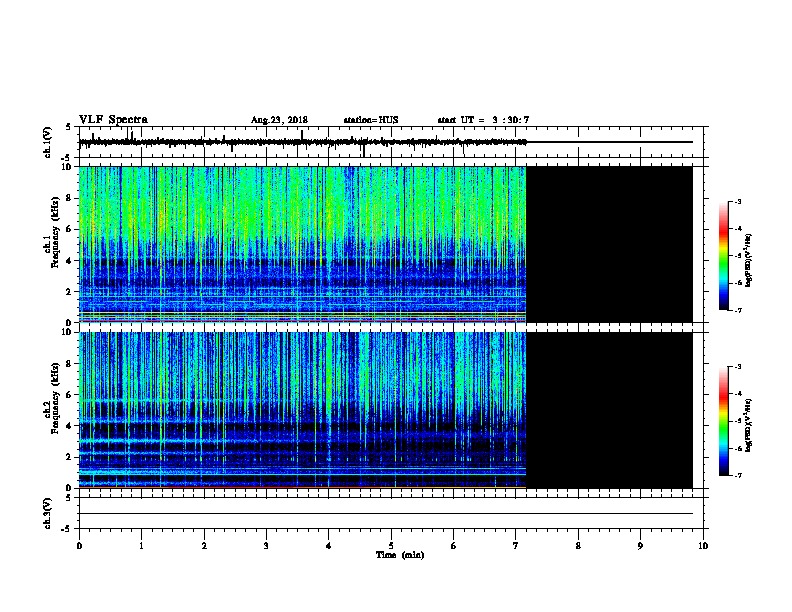Click time axis tick label 7

point(515,545)
